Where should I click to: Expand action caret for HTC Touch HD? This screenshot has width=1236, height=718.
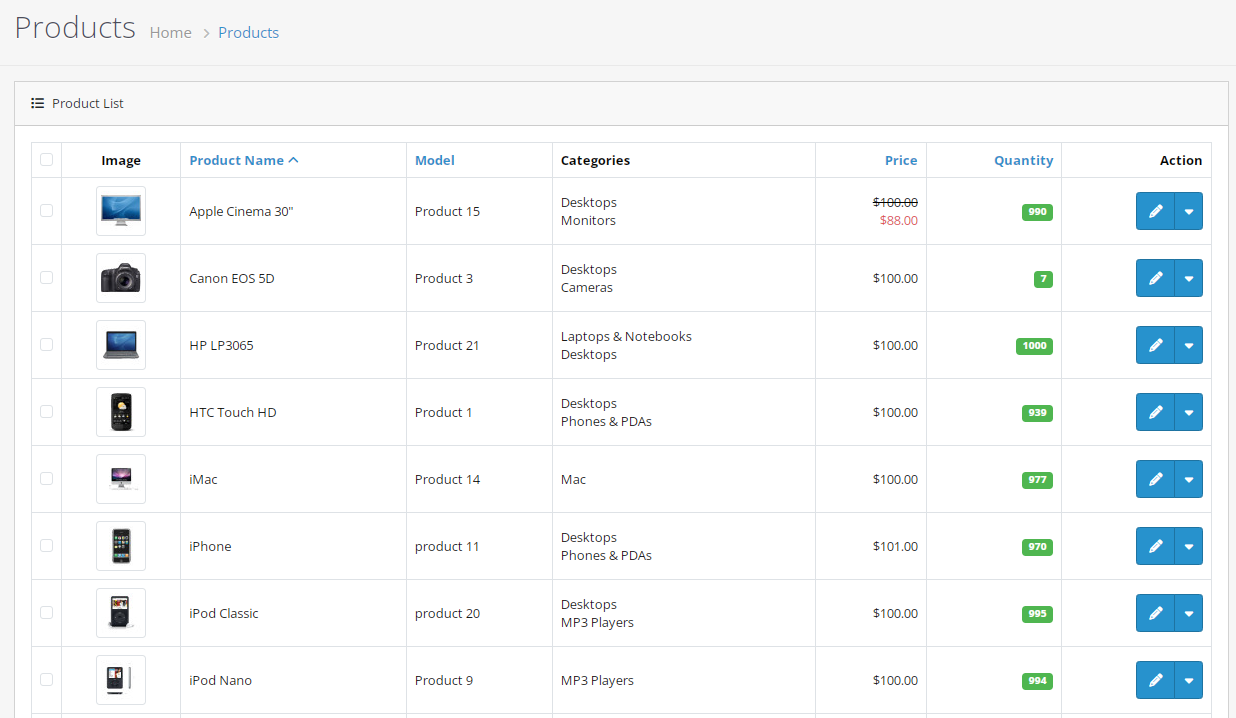1189,412
